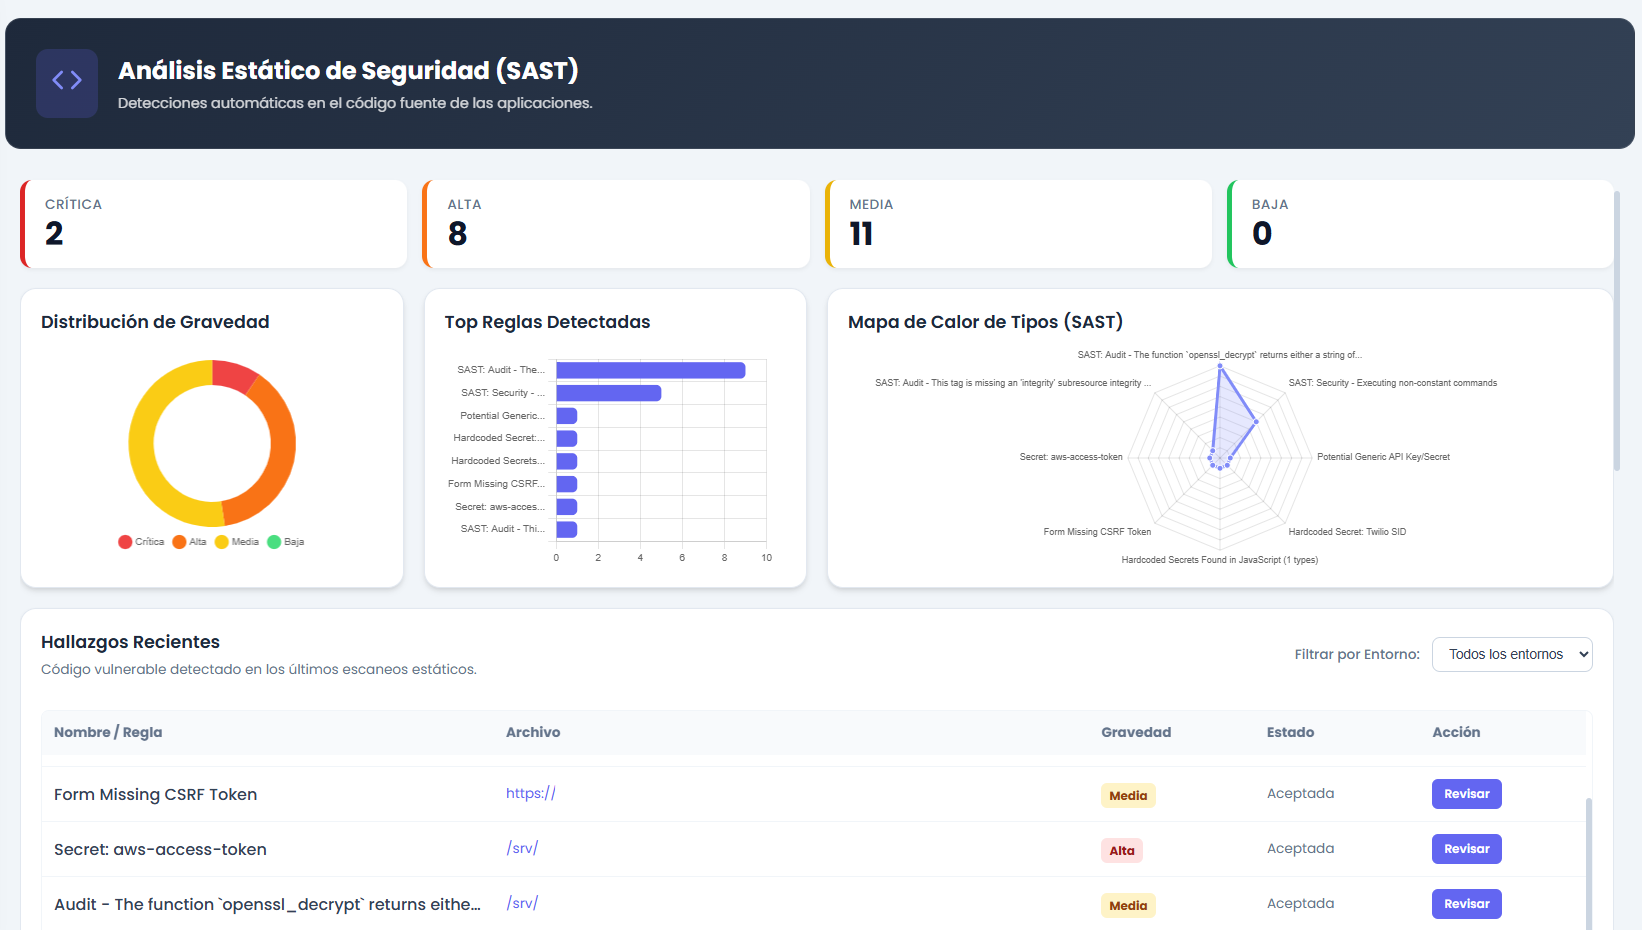
Task: Click the Archivo column header
Action: click(533, 732)
